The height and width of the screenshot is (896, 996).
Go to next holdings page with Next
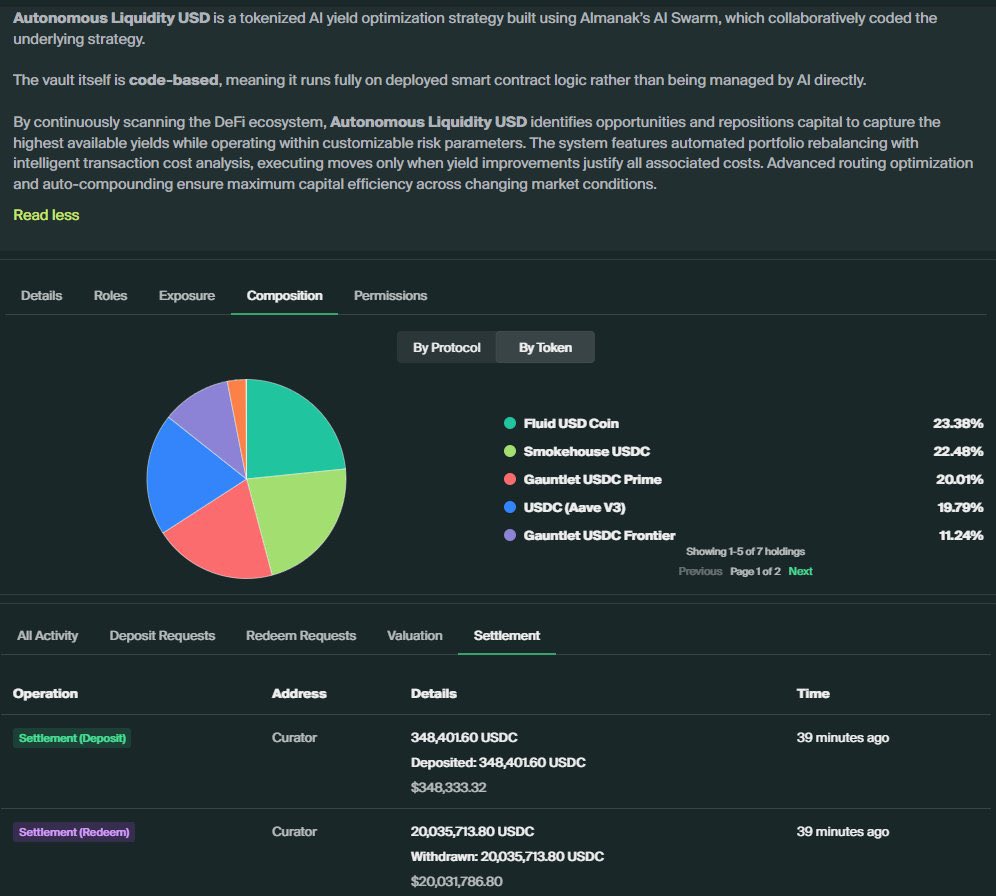pos(800,571)
